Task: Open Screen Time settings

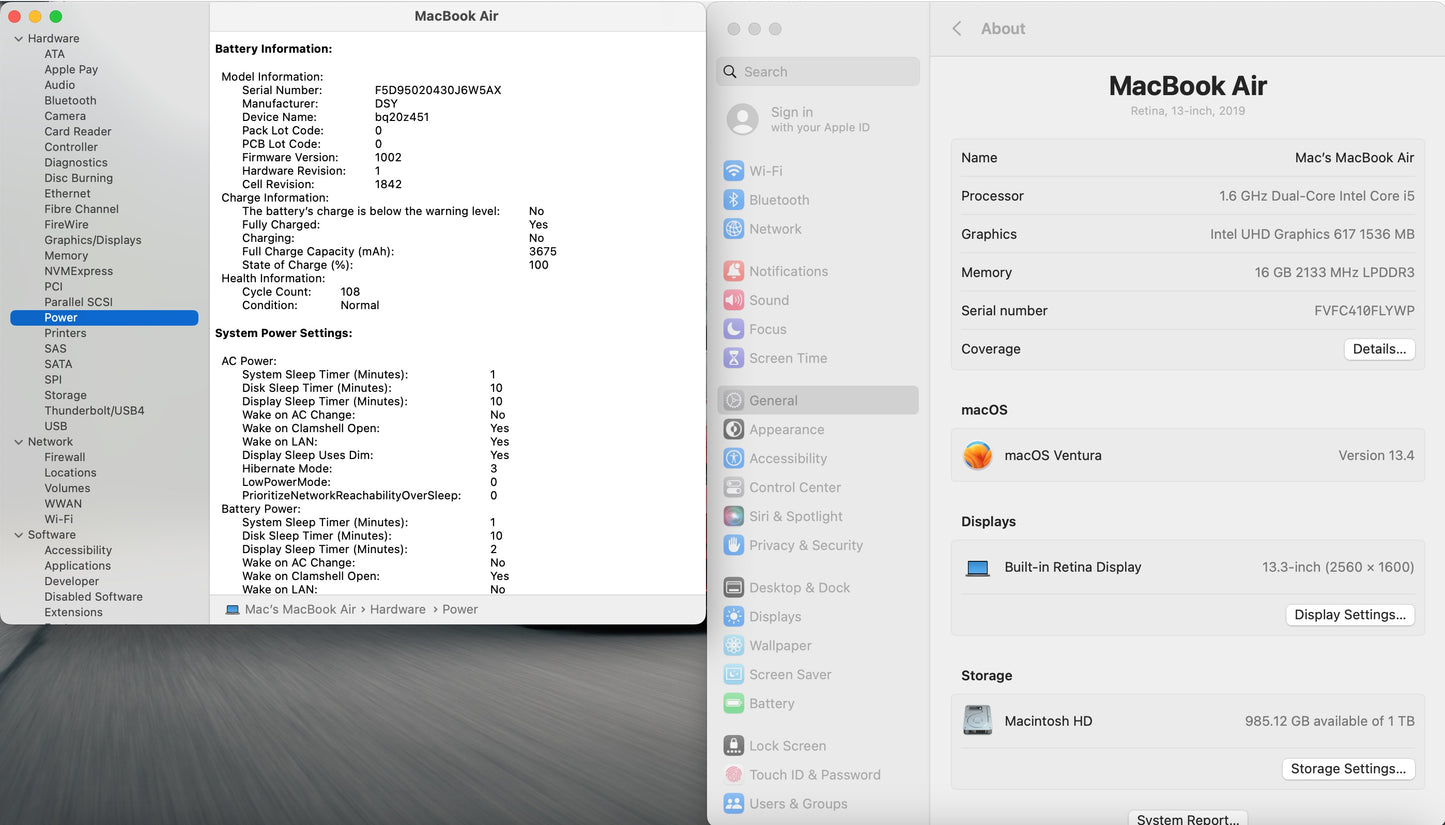Action: point(789,357)
